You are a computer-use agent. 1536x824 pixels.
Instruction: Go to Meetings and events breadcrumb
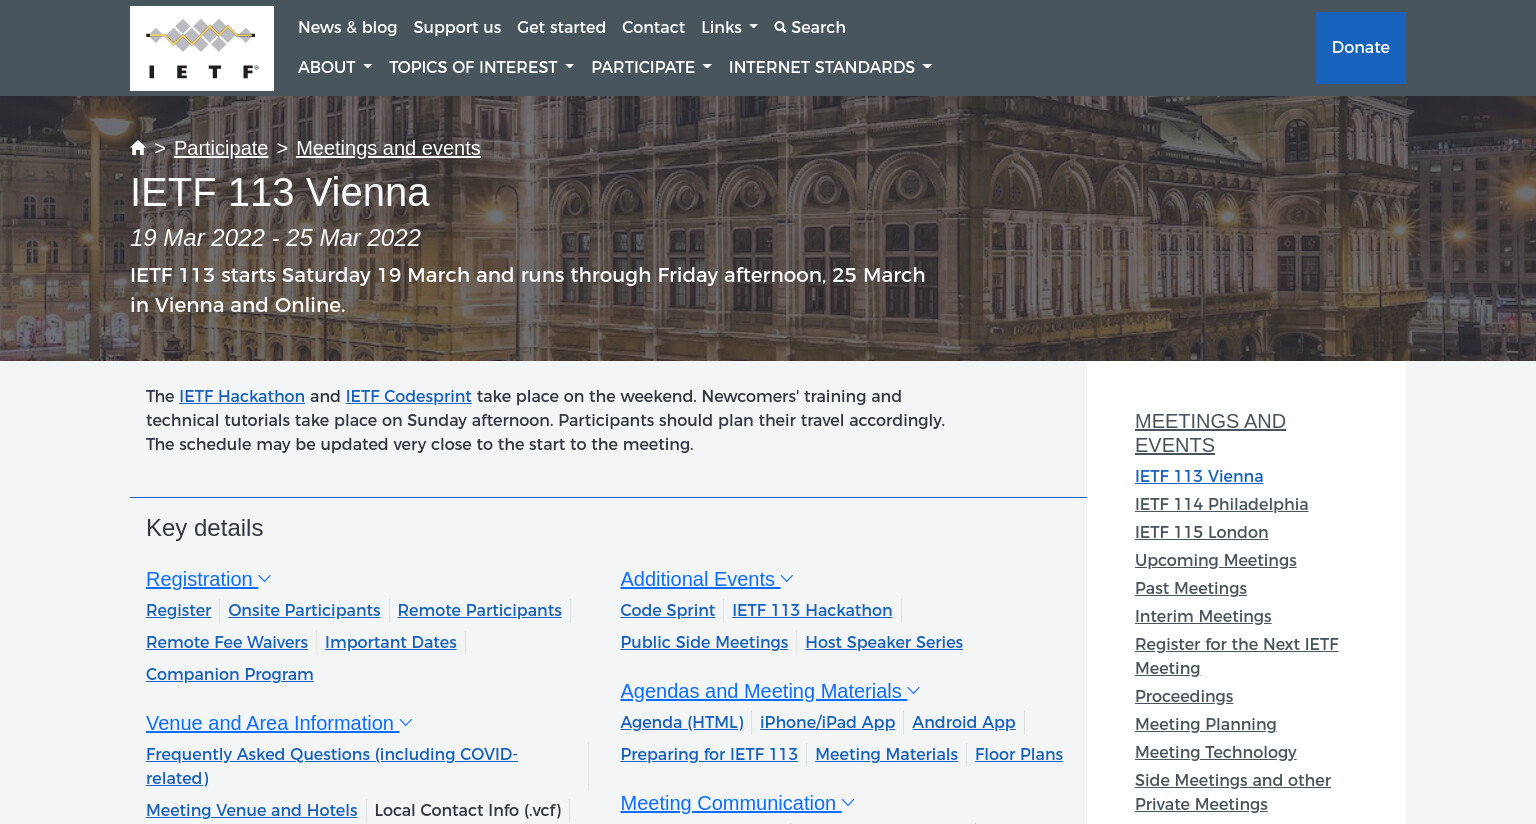click(x=388, y=148)
